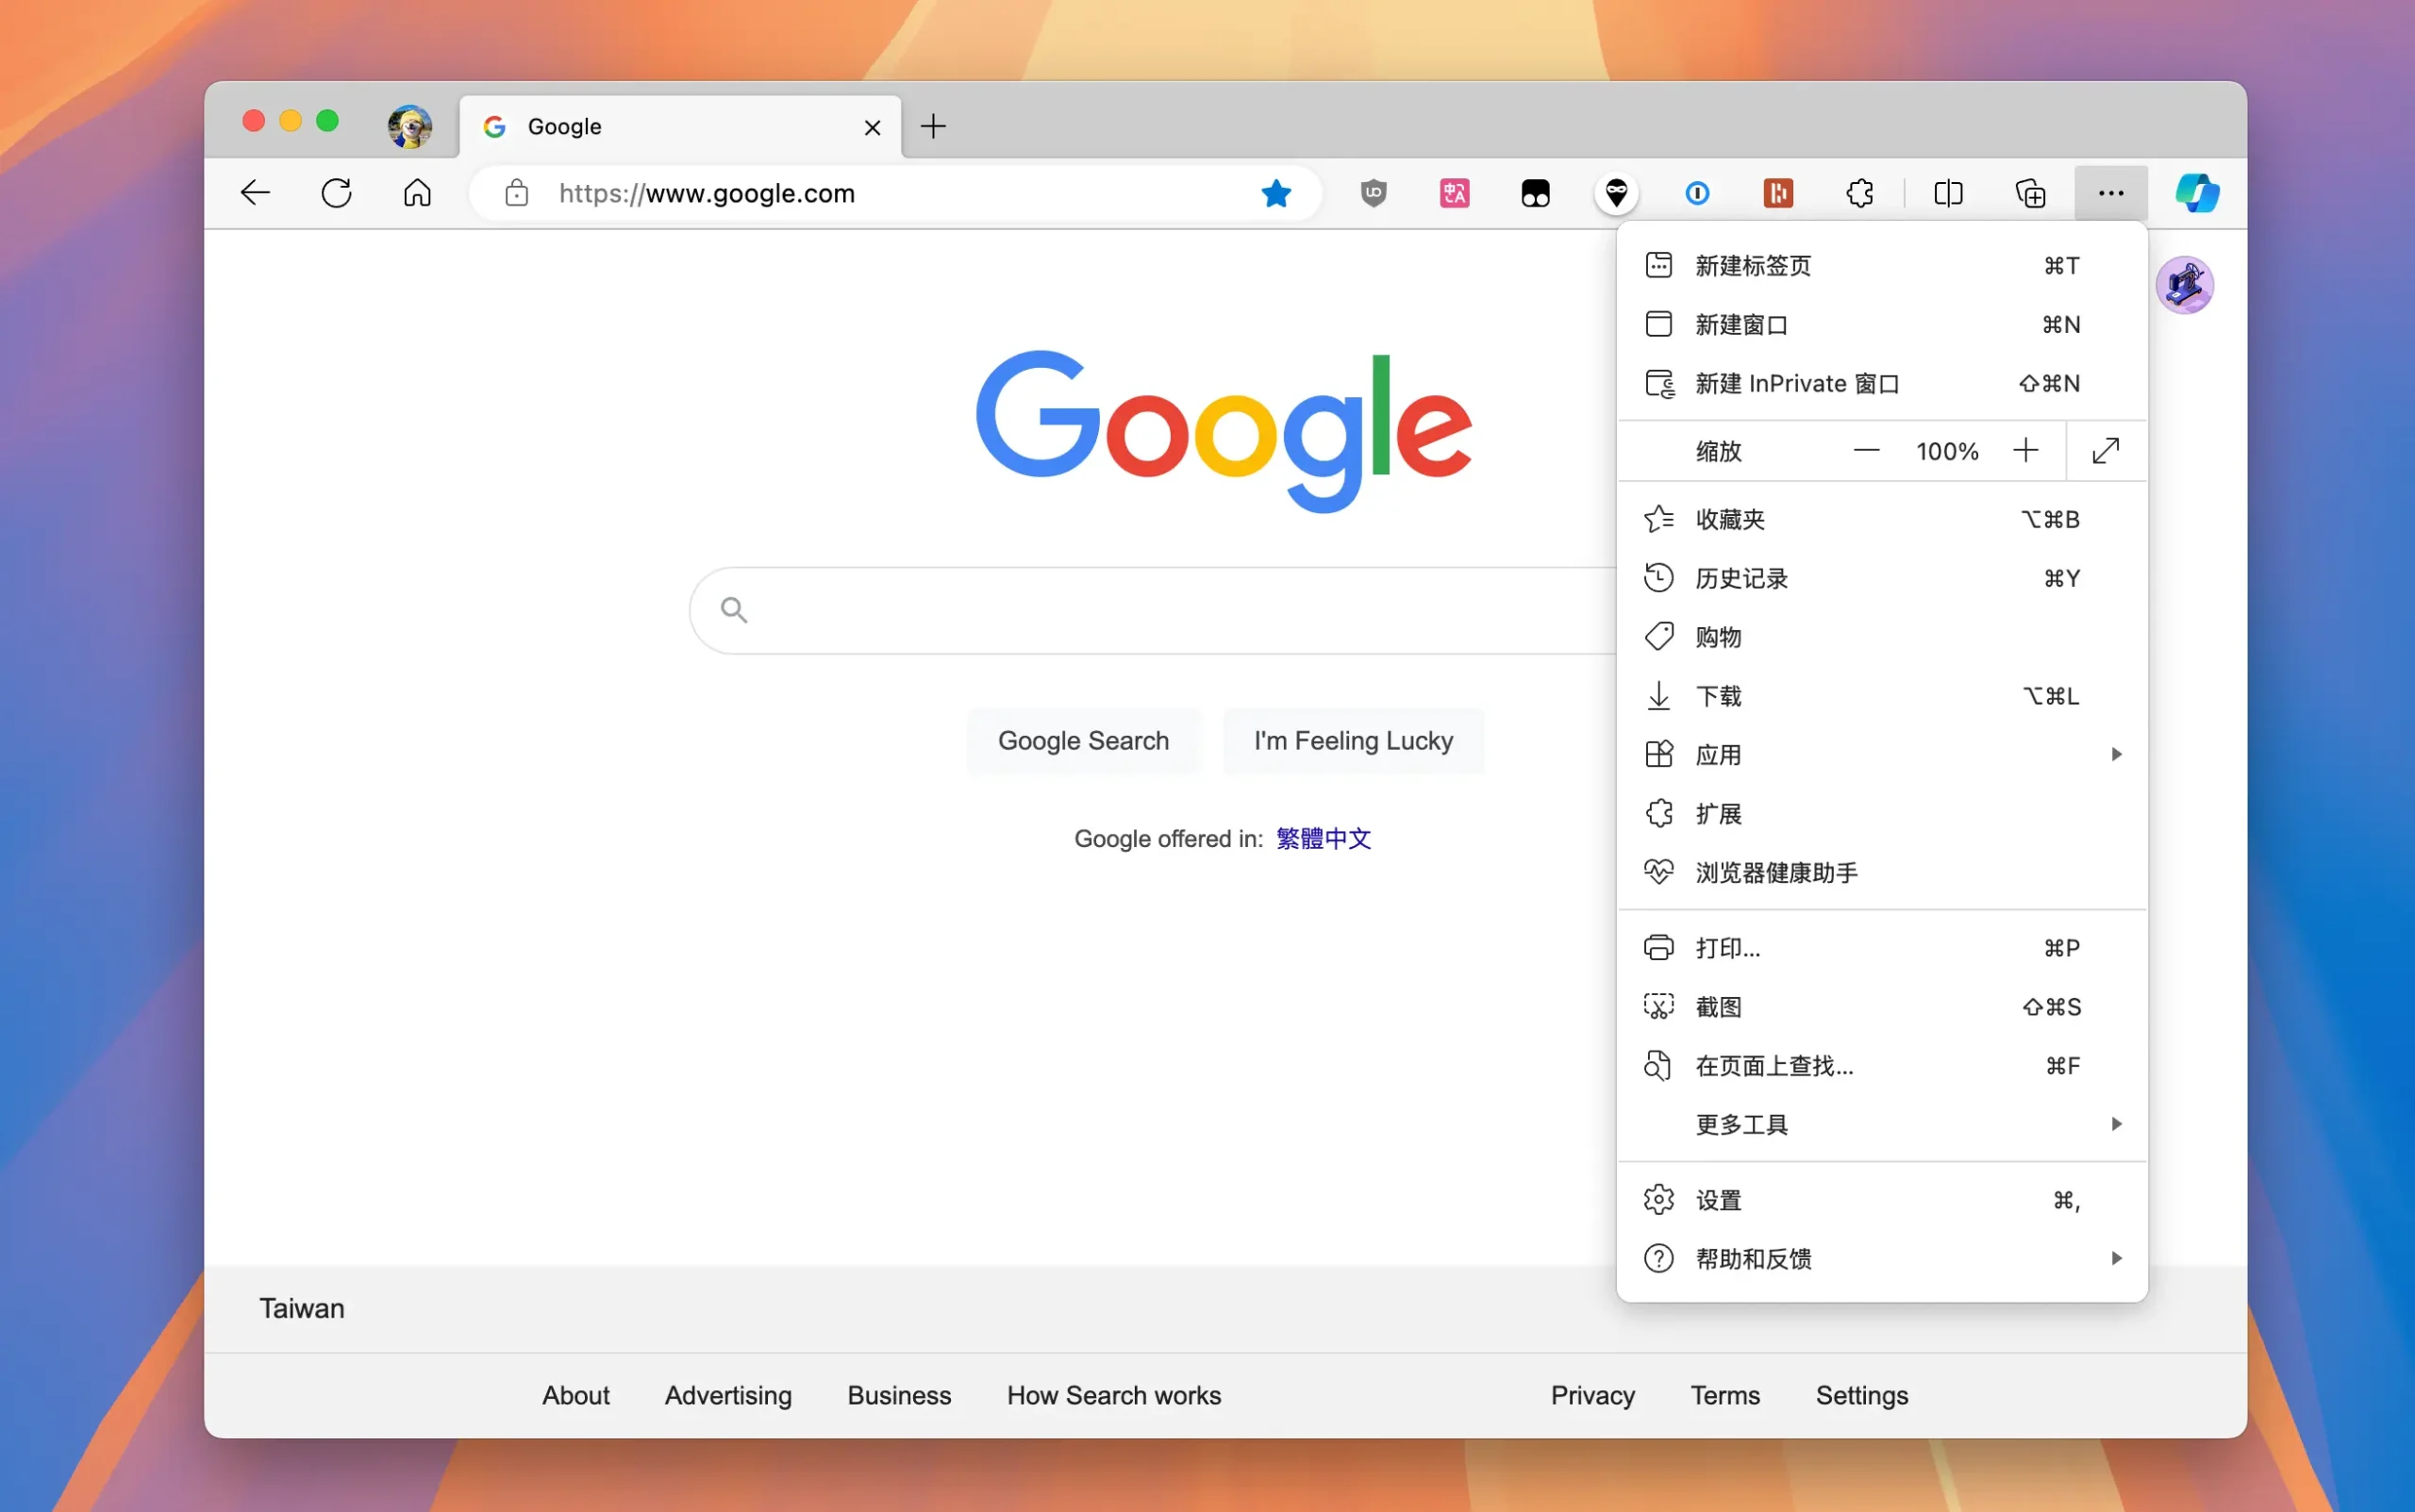2415x1512 pixels.
Task: View site info via padlock icon
Action: (517, 193)
